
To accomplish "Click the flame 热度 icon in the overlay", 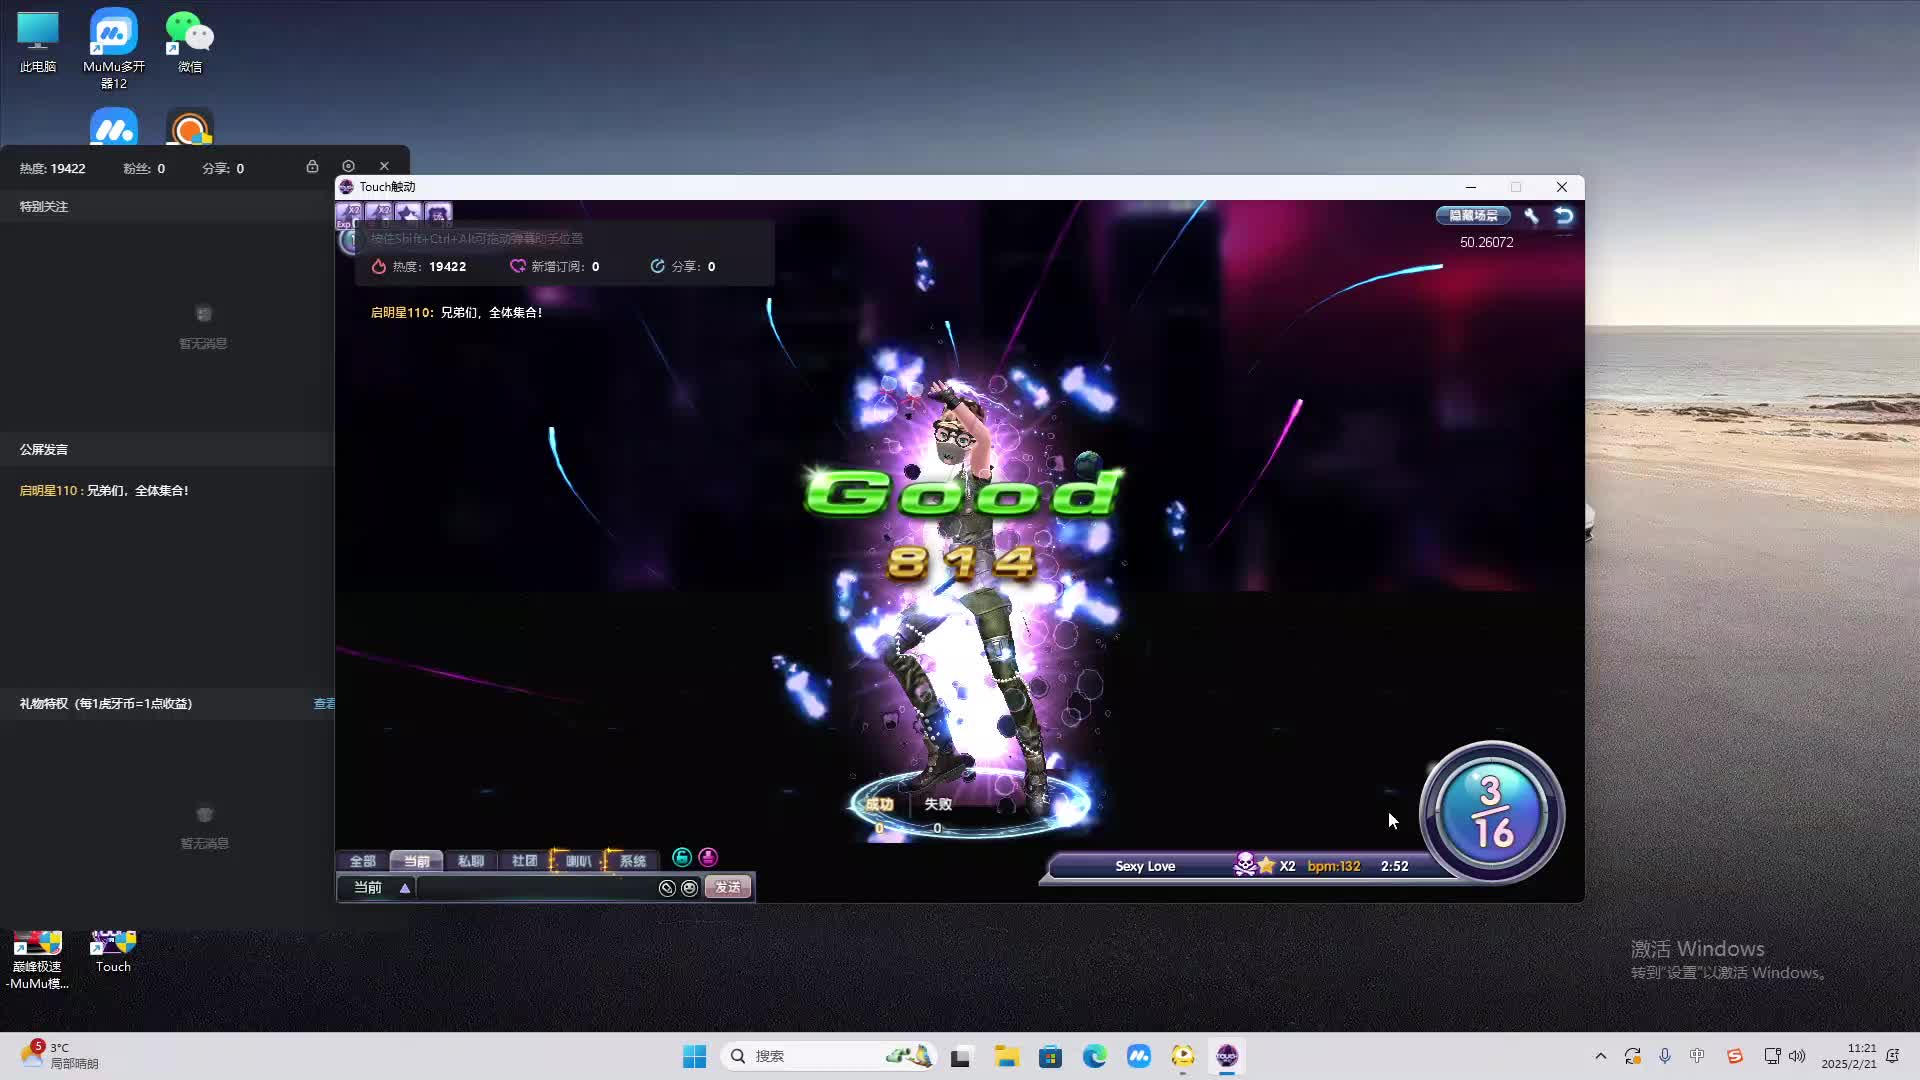I will point(379,266).
